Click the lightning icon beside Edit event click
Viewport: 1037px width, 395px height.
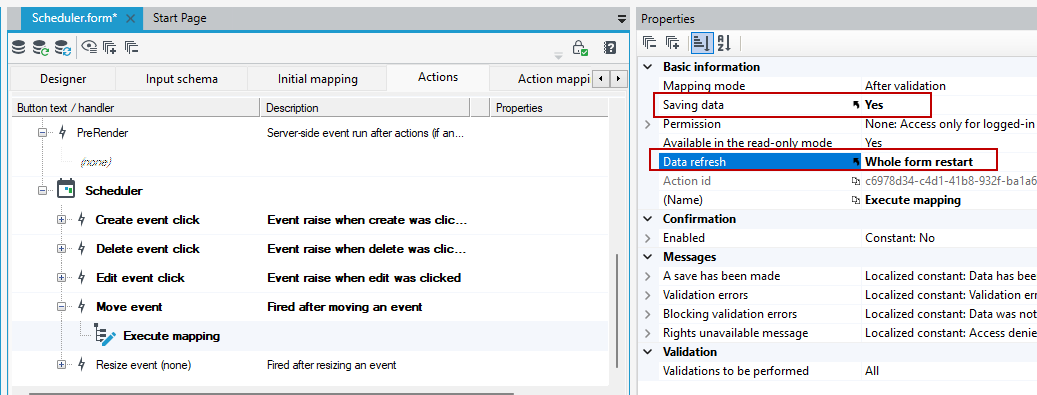point(81,278)
